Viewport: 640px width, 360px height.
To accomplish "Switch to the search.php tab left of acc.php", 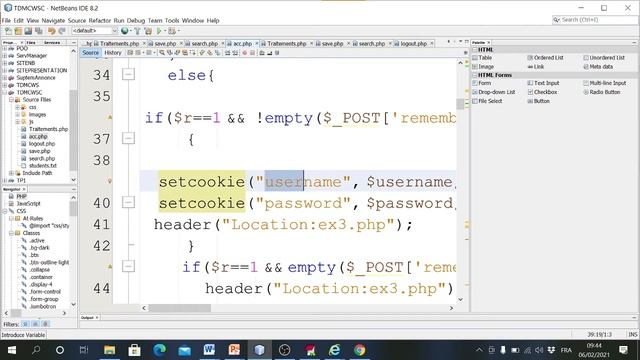I will click(x=204, y=43).
